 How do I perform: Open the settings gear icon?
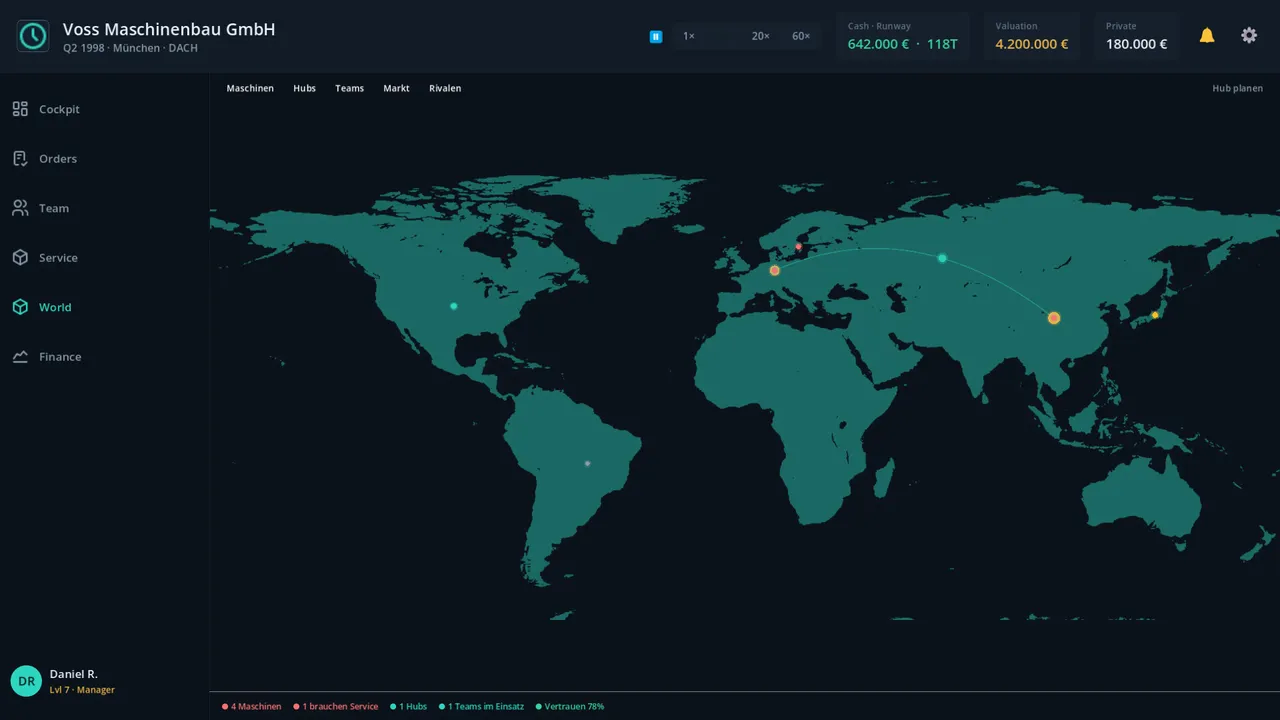pyautogui.click(x=1249, y=36)
